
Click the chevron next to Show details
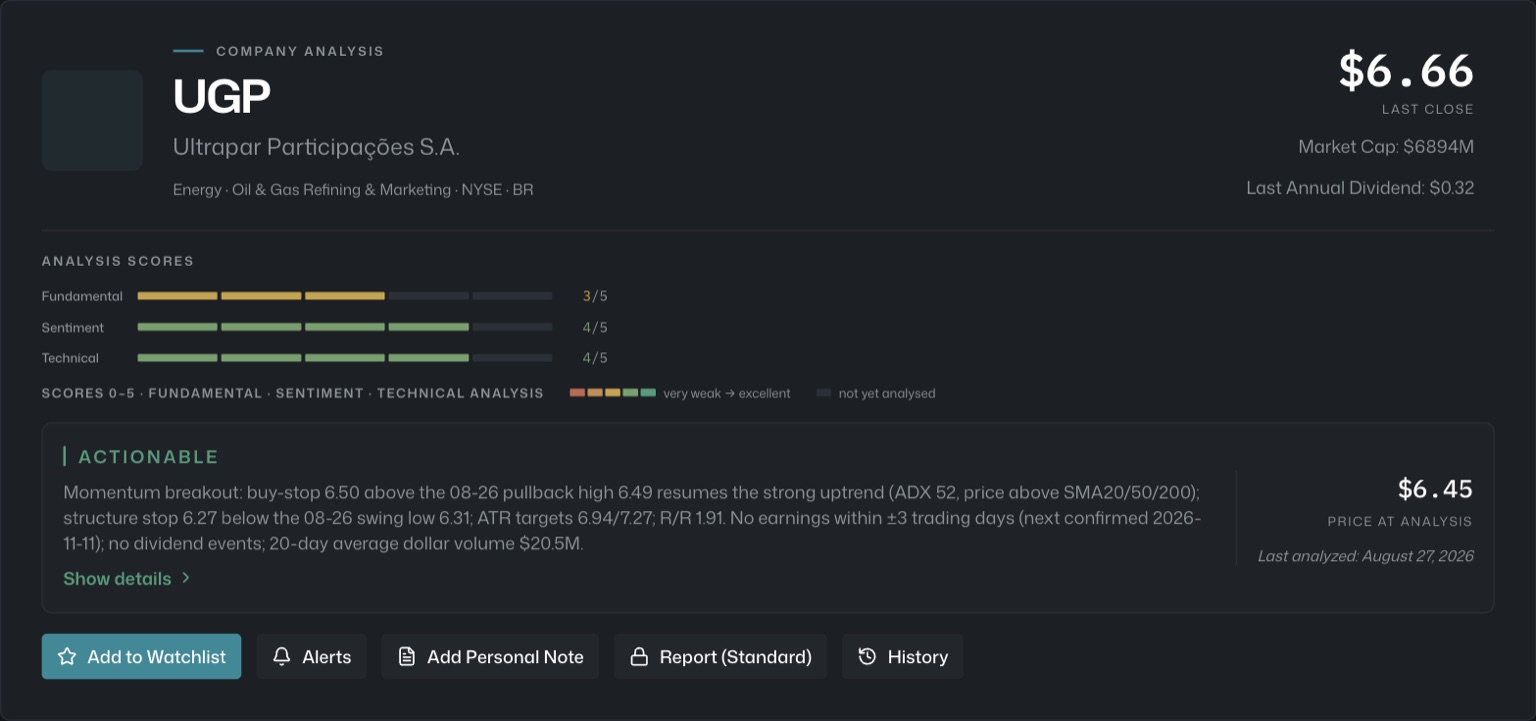(x=186, y=578)
